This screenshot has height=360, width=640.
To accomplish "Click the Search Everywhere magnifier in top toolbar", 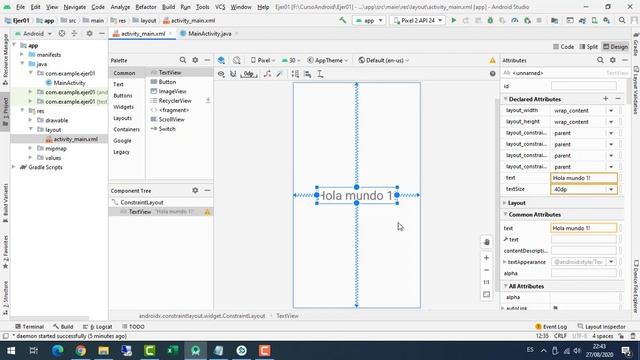I will click(622, 20).
